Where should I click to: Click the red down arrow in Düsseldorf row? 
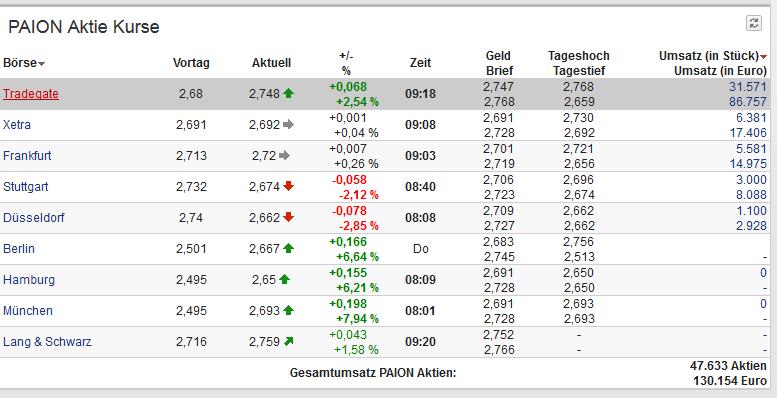[288, 217]
